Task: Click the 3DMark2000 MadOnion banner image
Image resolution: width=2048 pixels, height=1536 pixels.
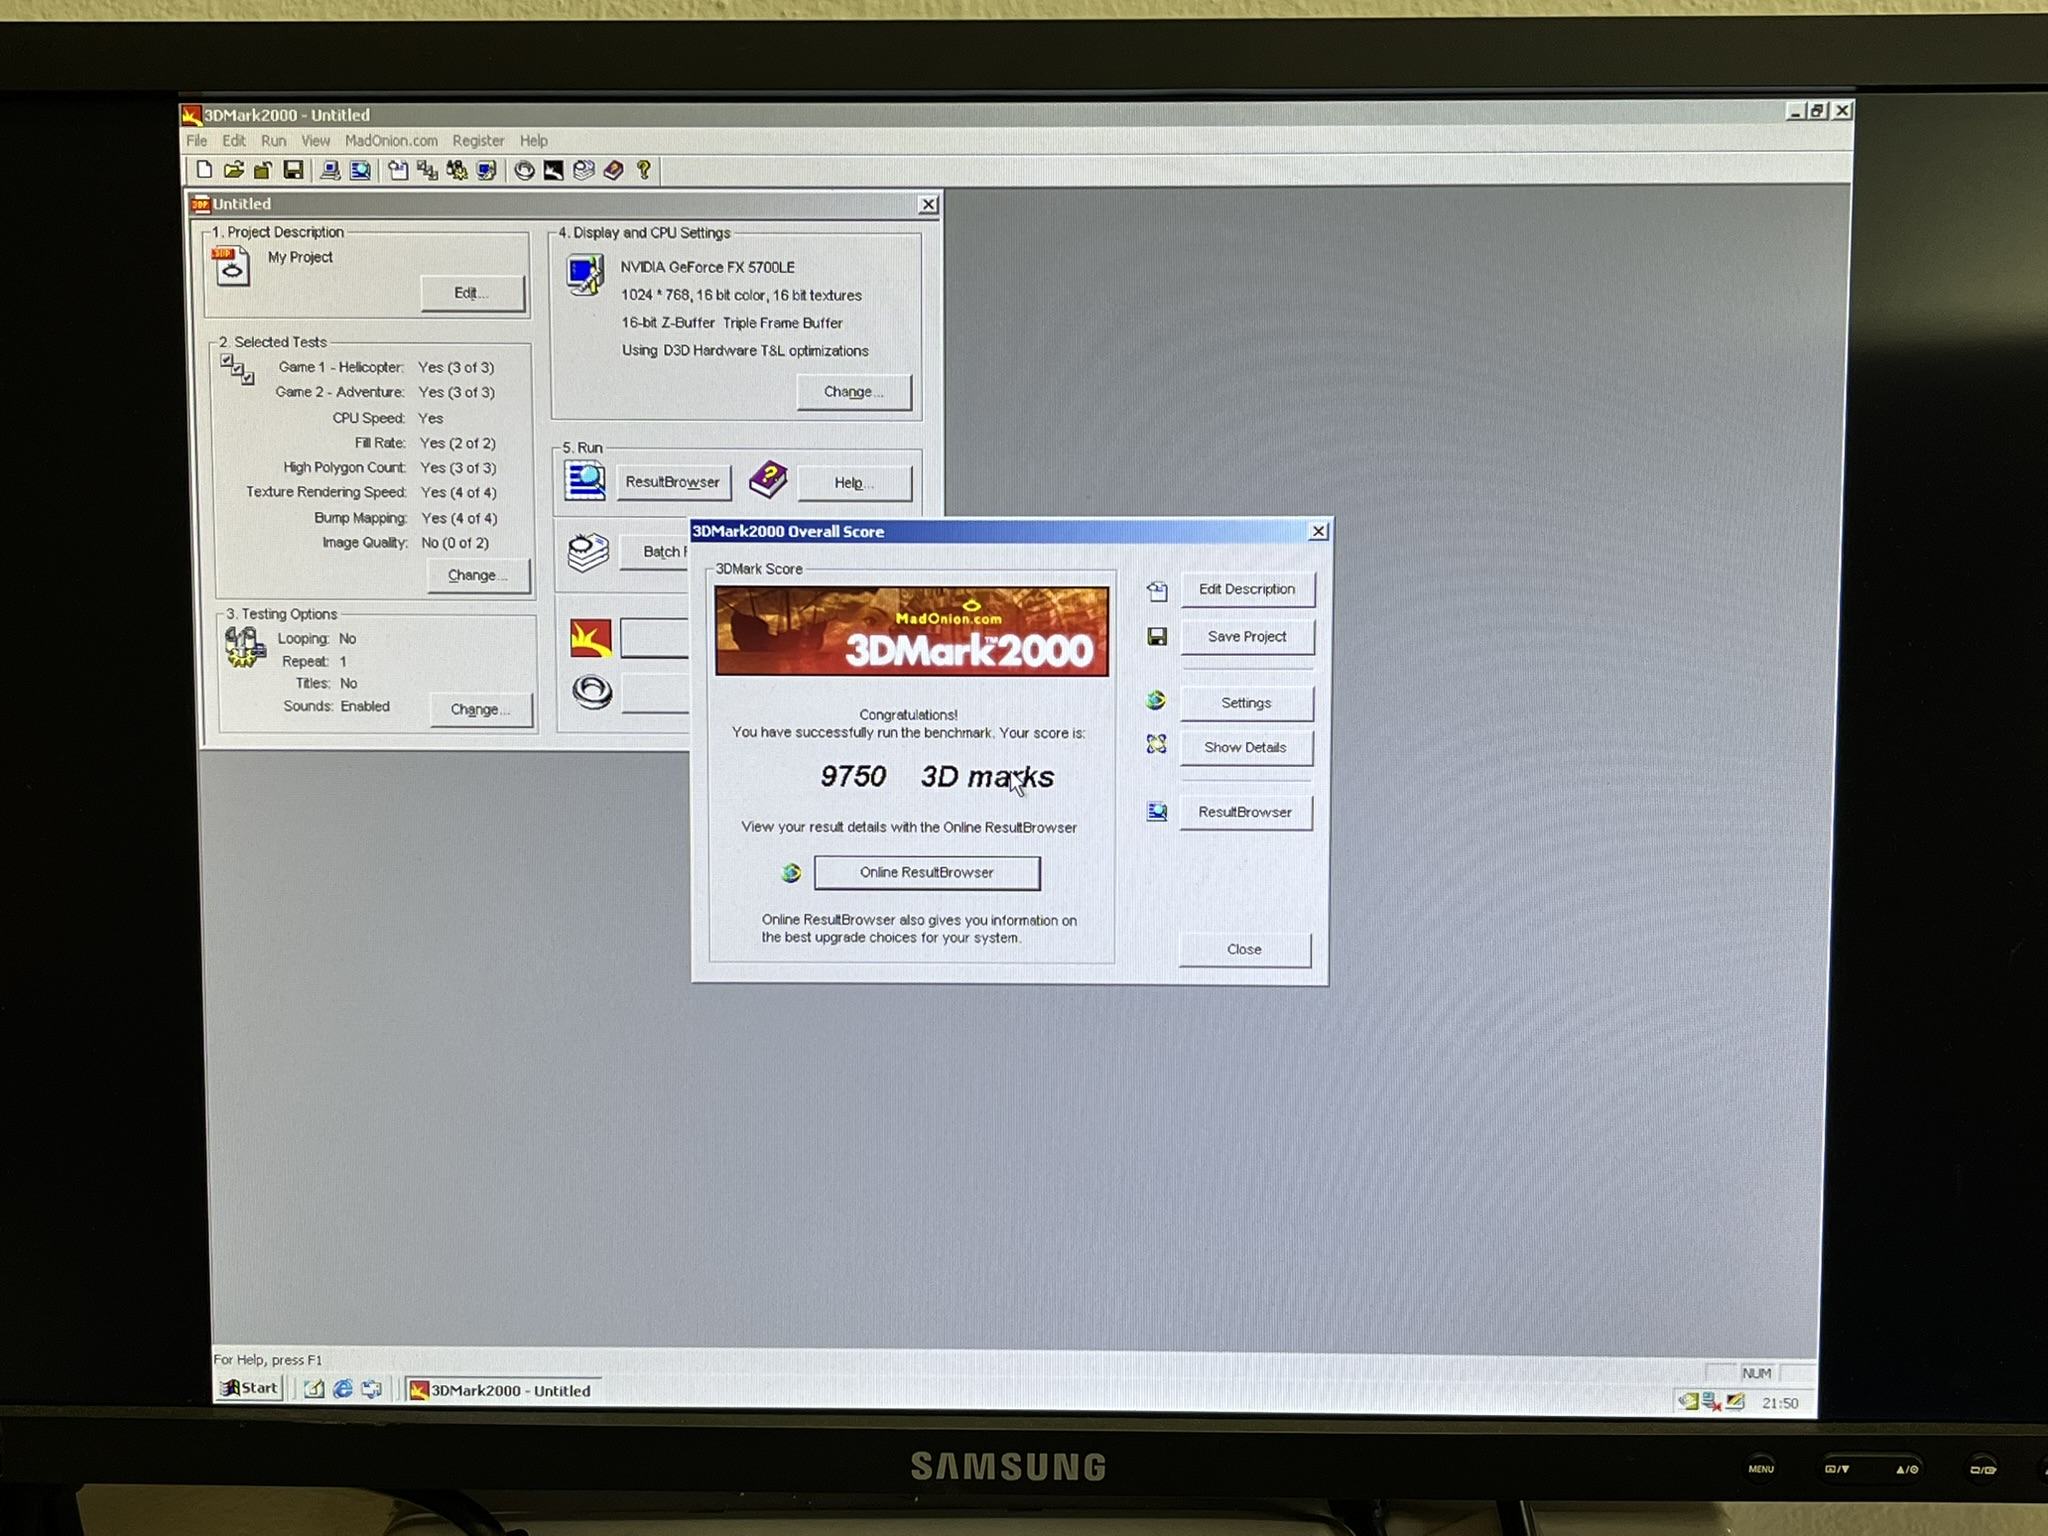Action: (911, 632)
